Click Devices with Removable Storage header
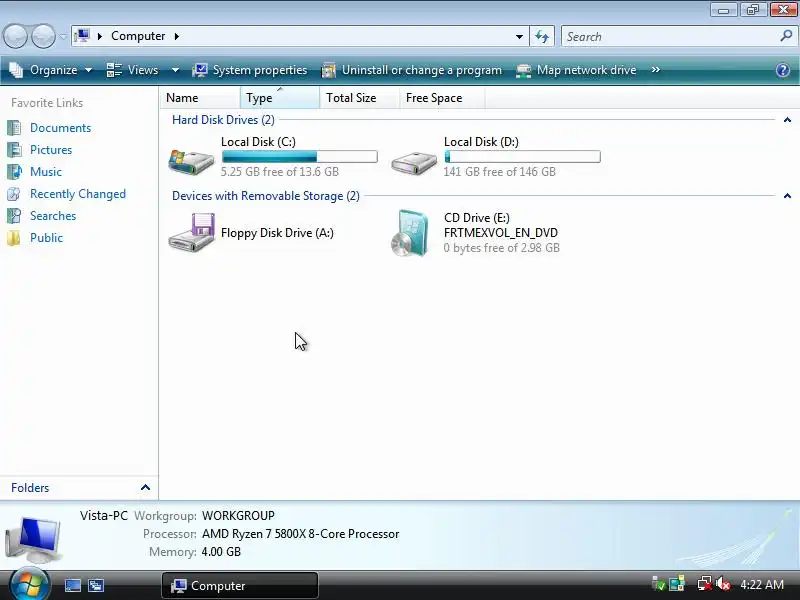Viewport: 800px width, 600px height. click(x=265, y=196)
